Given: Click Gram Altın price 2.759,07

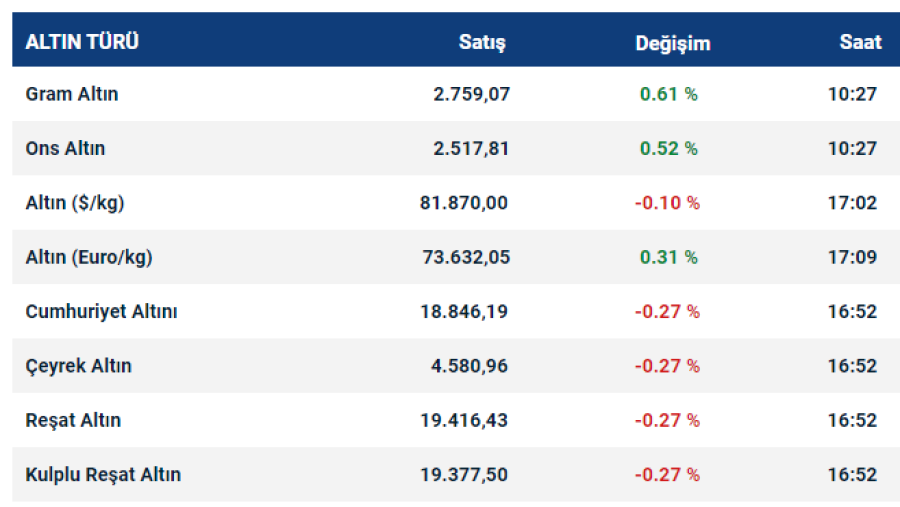Looking at the screenshot, I should [471, 94].
